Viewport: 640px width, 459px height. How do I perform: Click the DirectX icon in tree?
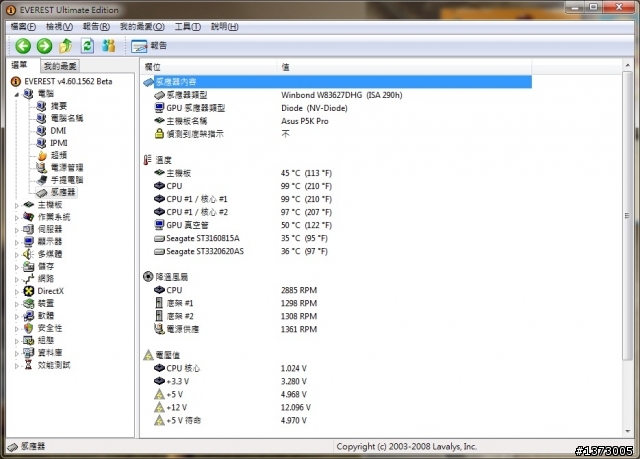point(29,291)
